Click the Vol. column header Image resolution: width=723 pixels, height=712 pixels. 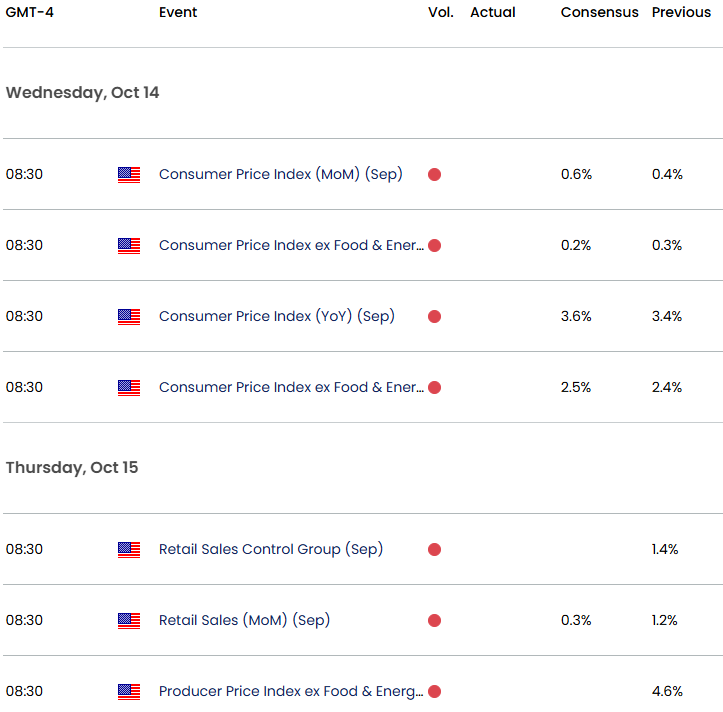(x=441, y=12)
